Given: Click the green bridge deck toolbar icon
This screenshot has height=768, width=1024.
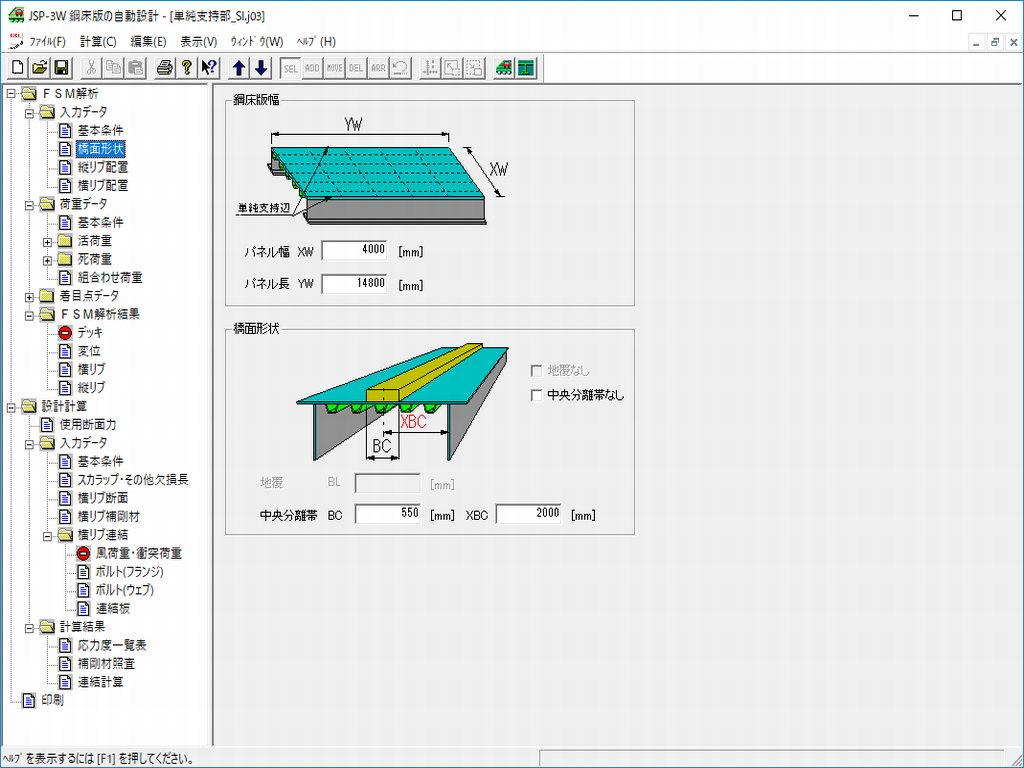Looking at the screenshot, I should [x=505, y=68].
